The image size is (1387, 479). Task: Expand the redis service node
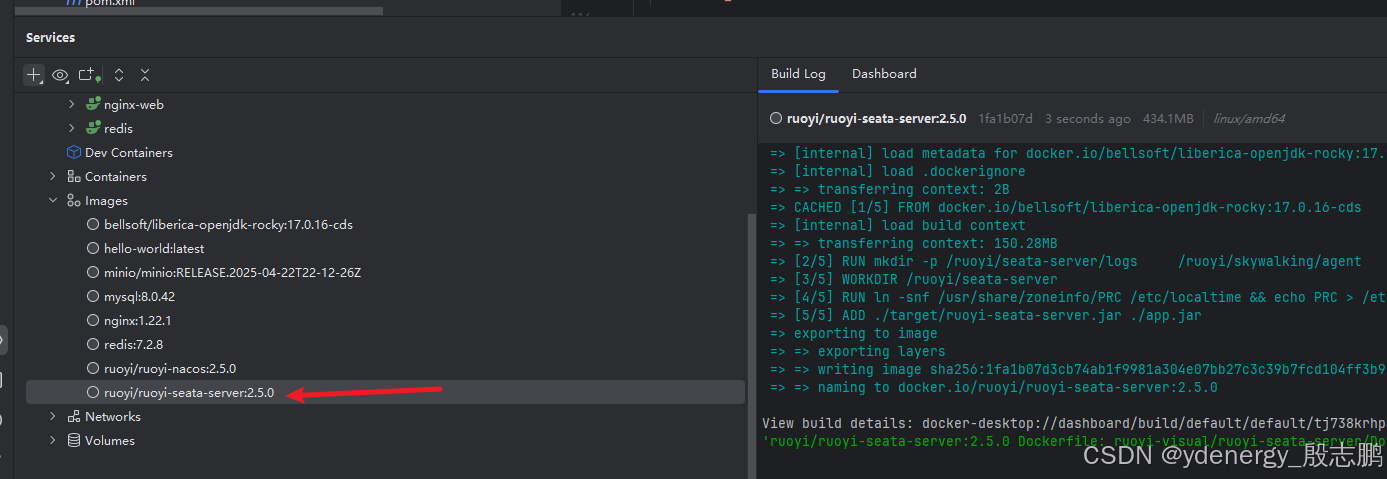click(71, 129)
